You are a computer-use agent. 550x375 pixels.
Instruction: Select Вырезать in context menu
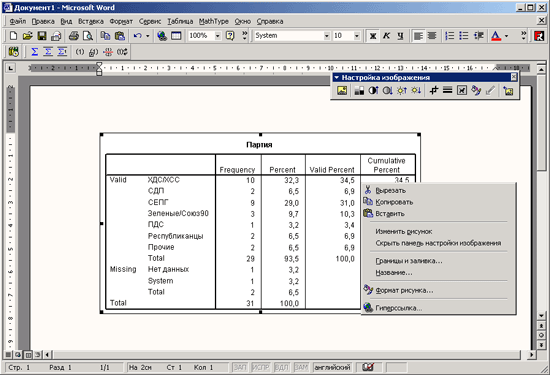point(438,190)
